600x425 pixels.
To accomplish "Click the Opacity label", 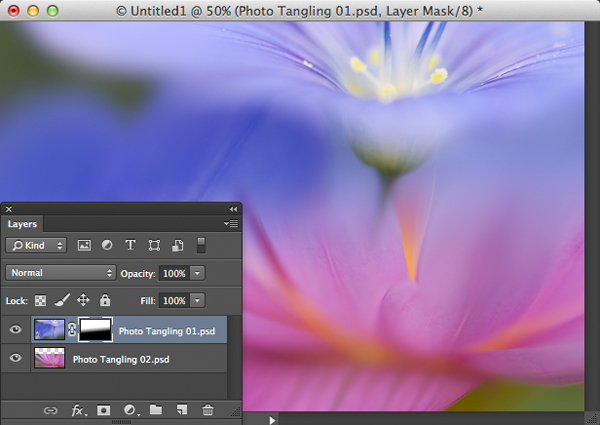I will pyautogui.click(x=138, y=274).
